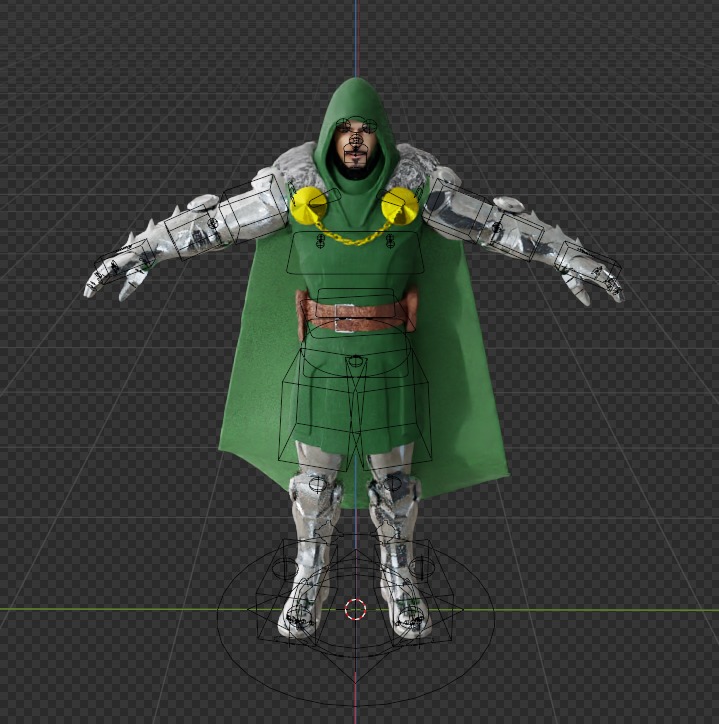Select the eye circle control on screen-right
The width and height of the screenshot is (719, 724).
(x=369, y=126)
